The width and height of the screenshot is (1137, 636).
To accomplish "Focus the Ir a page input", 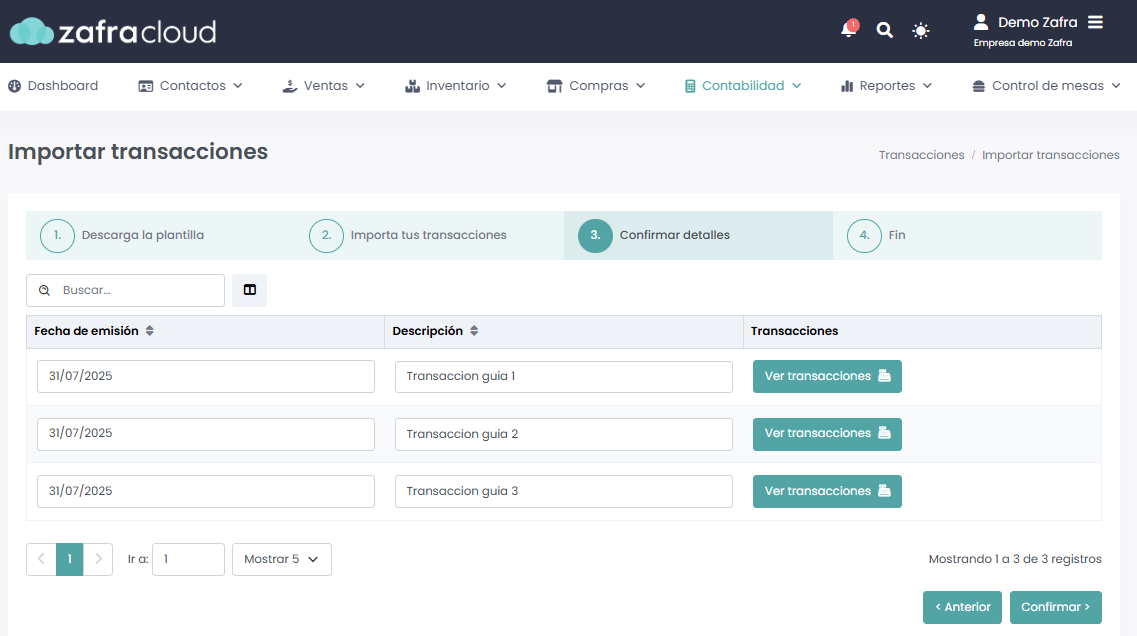I will point(188,559).
